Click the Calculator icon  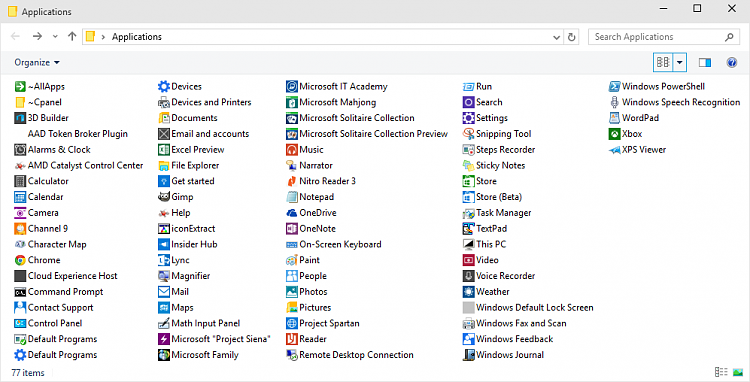pos(20,181)
